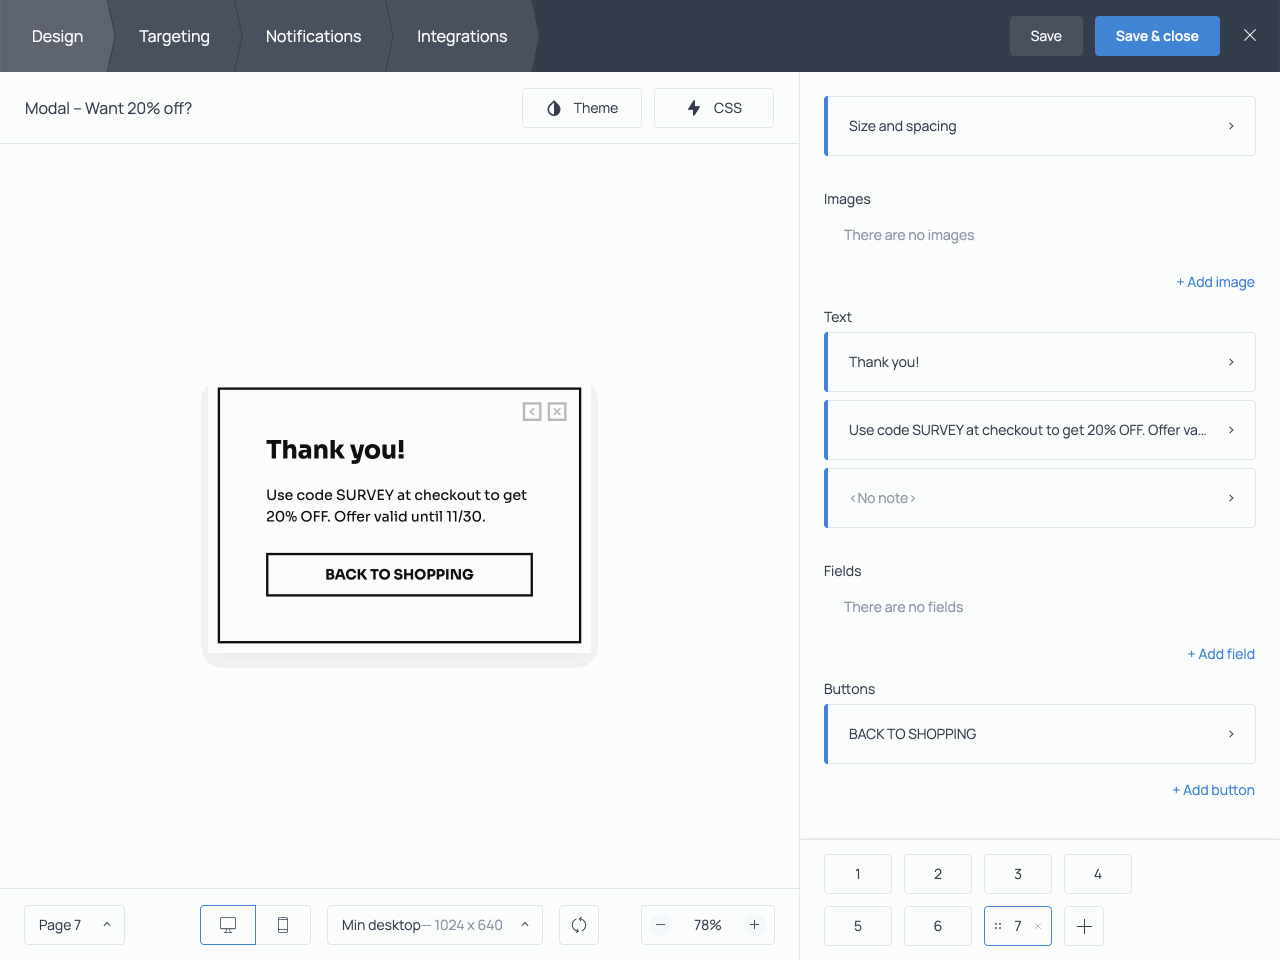Viewport: 1280px width, 960px height.
Task: Select page 3 in the page list
Action: pos(1017,873)
